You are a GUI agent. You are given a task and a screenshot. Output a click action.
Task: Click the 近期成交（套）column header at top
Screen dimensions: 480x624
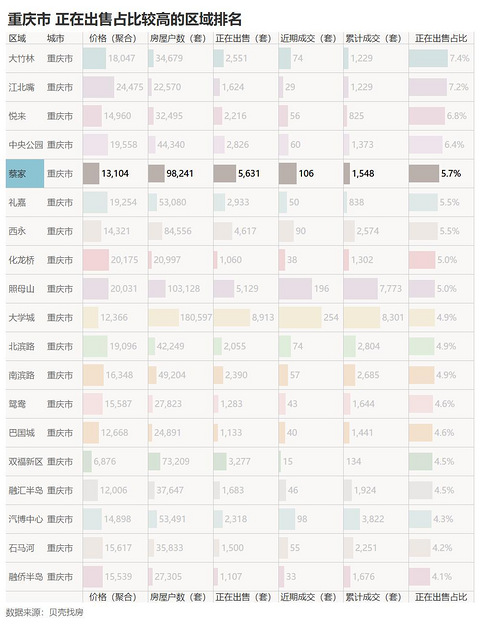coord(308,38)
